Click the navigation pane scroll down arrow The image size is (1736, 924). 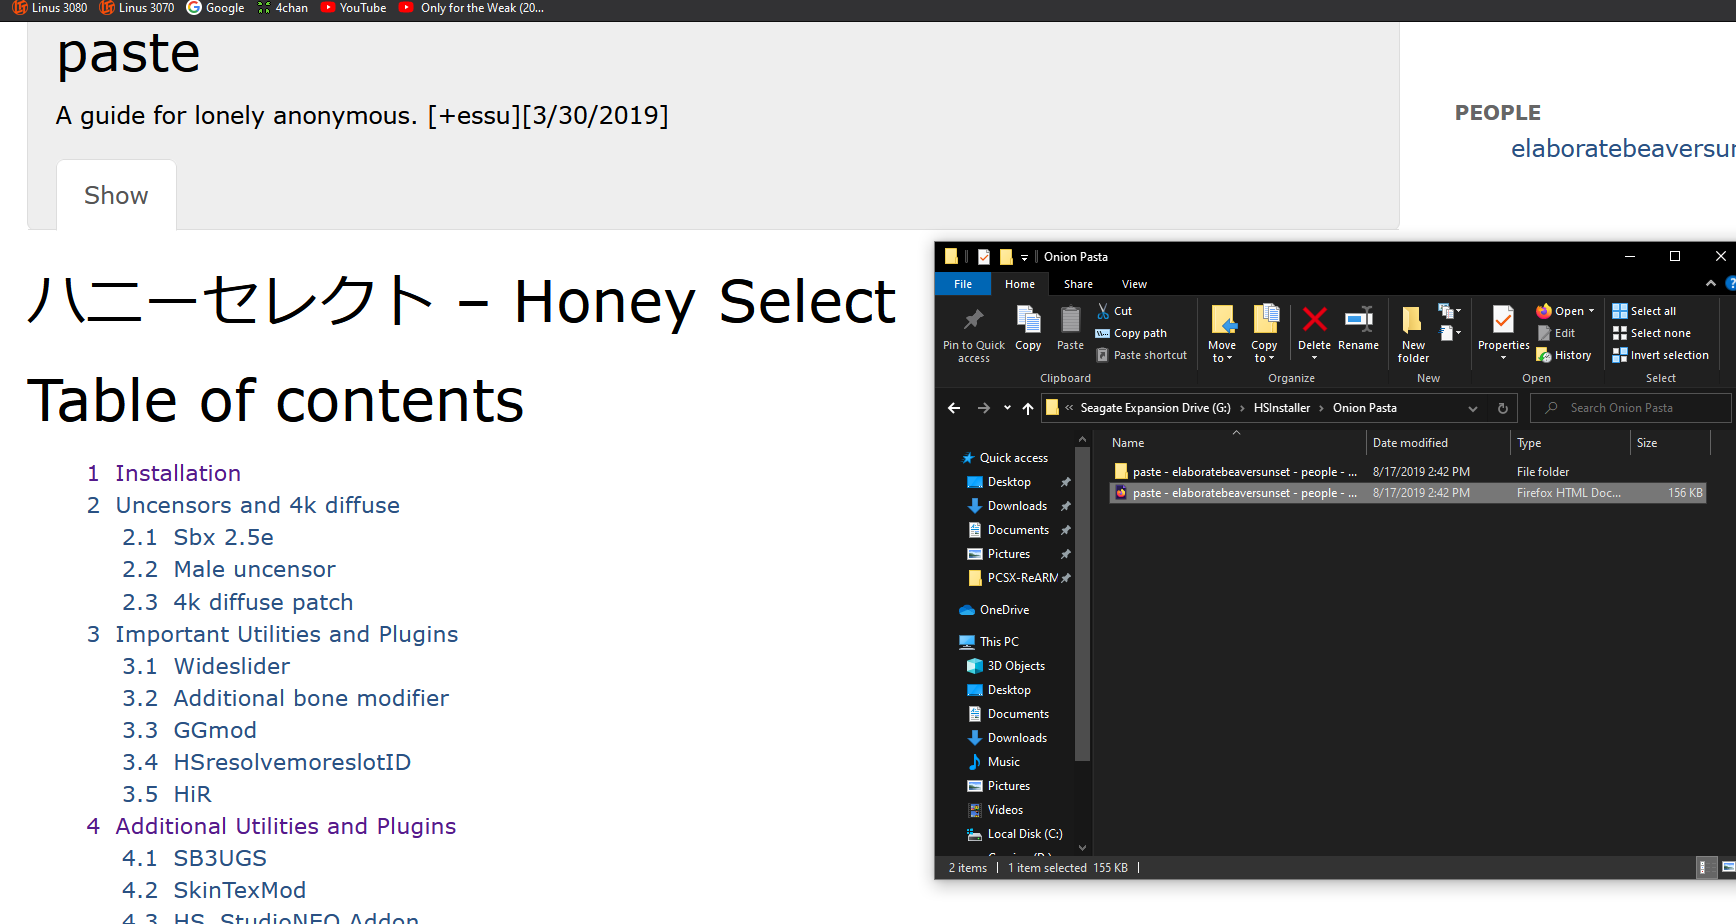tap(1082, 848)
